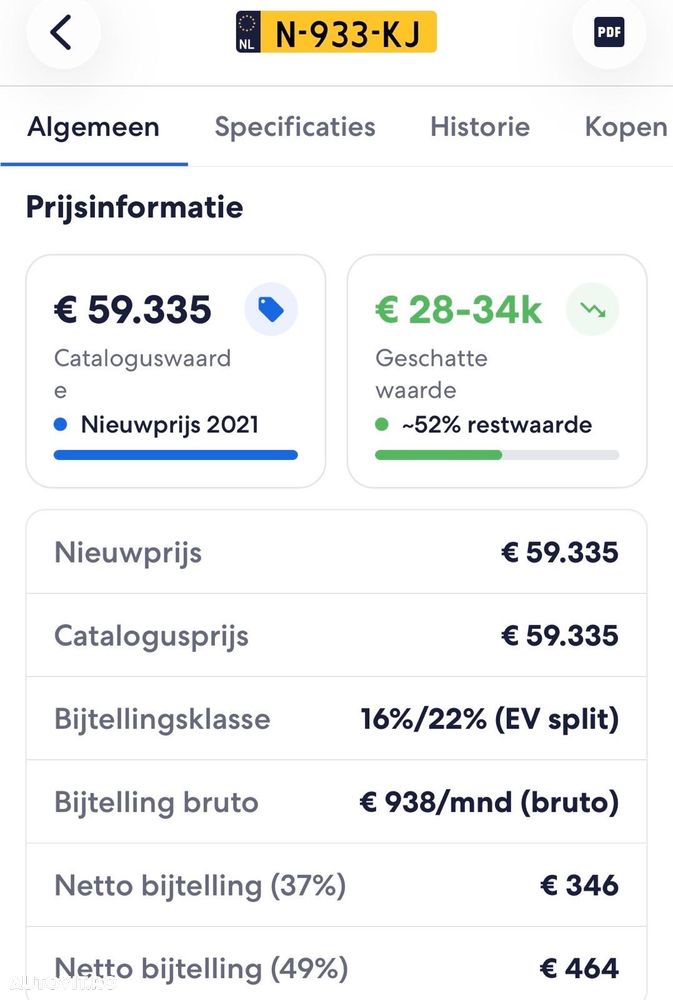Select the Nieuwprijs row
The height and width of the screenshot is (1000, 673).
coord(336,552)
